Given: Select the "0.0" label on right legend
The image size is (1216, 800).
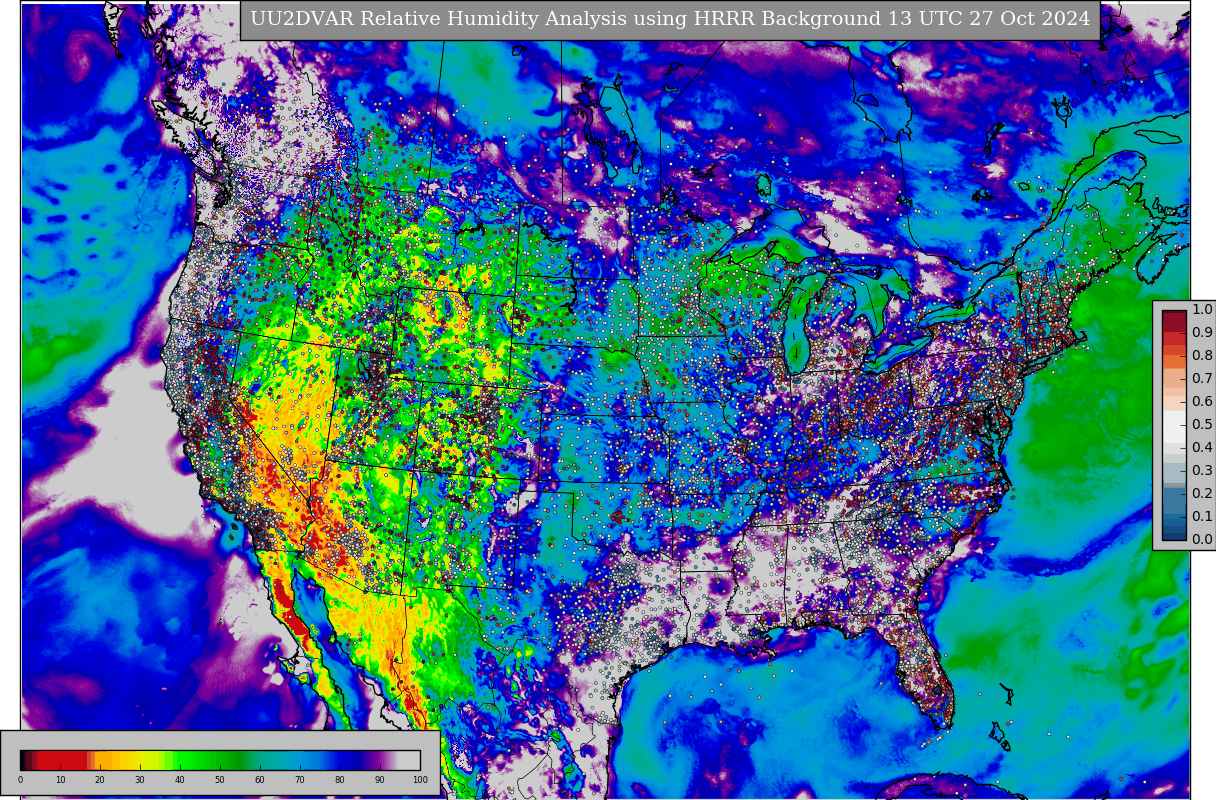Looking at the screenshot, I should pyautogui.click(x=1202, y=539).
